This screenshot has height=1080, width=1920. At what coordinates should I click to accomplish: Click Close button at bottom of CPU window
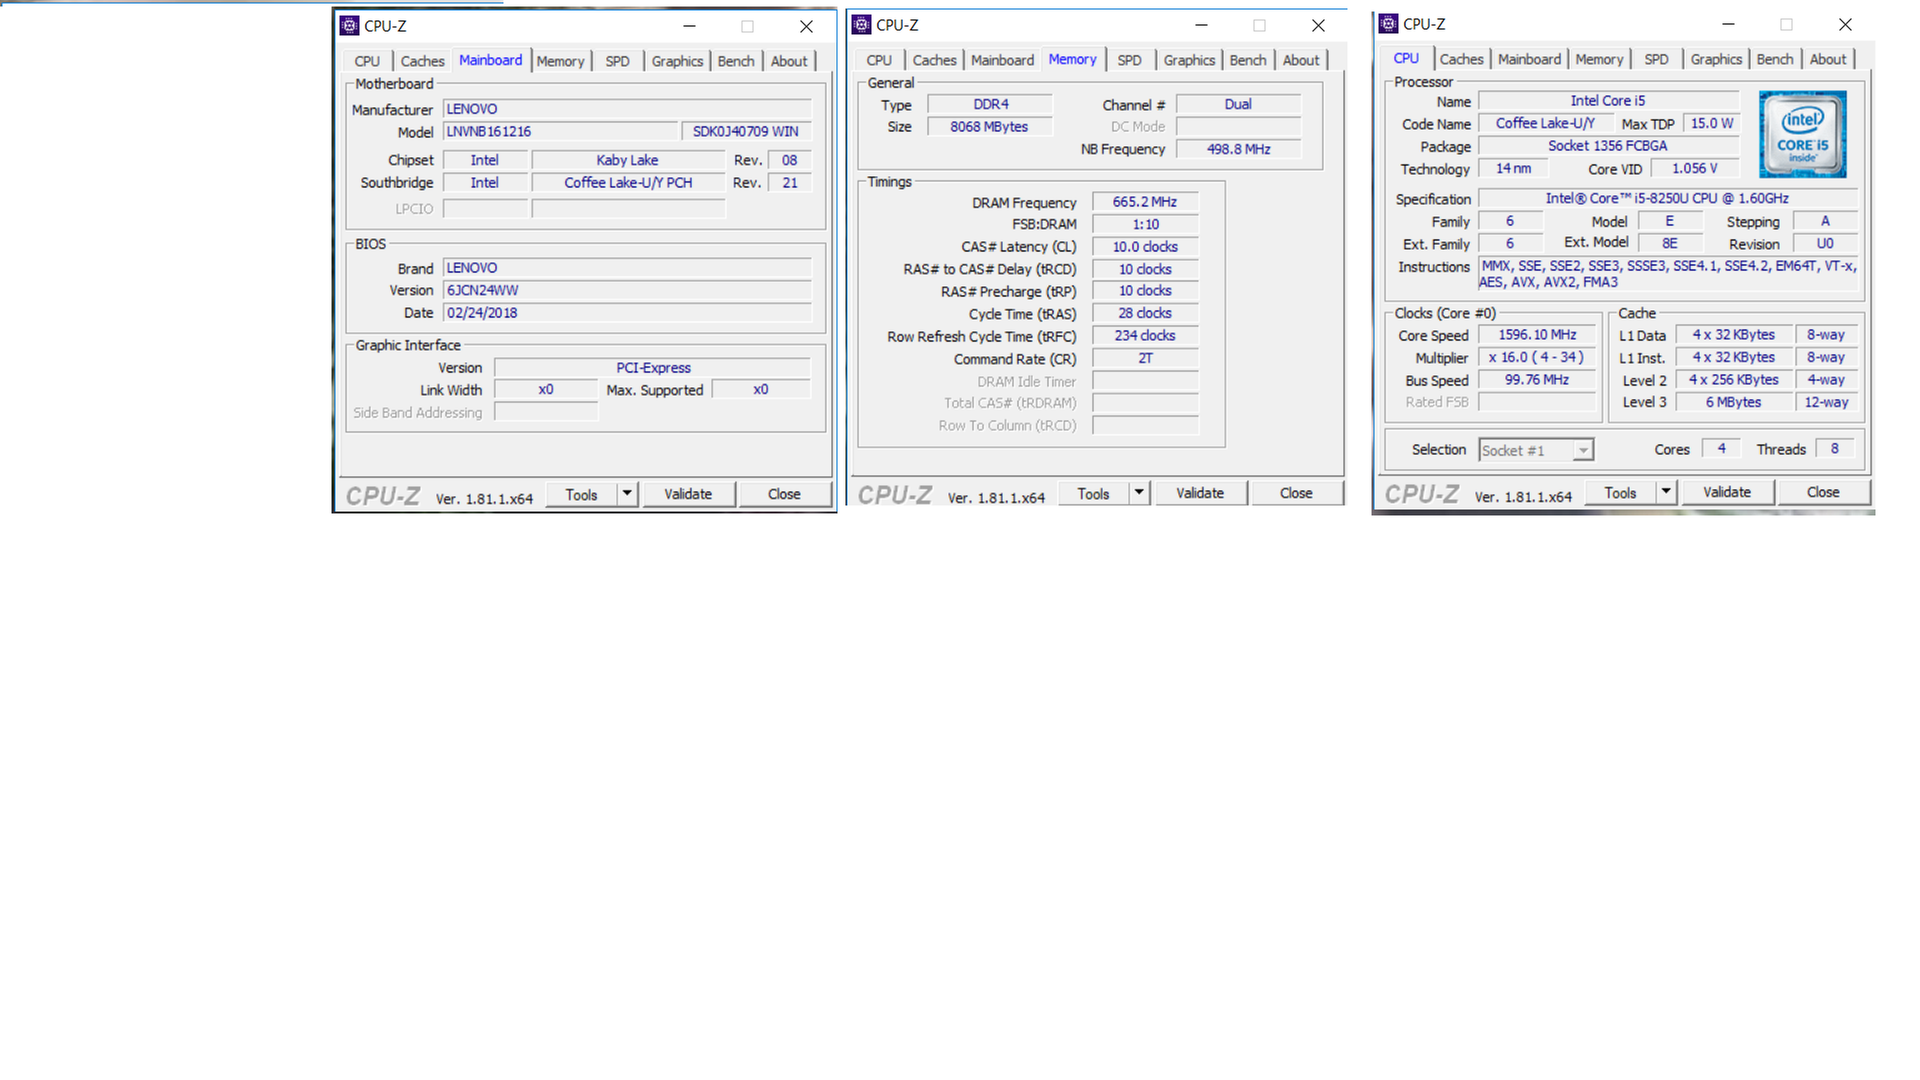1823,492
